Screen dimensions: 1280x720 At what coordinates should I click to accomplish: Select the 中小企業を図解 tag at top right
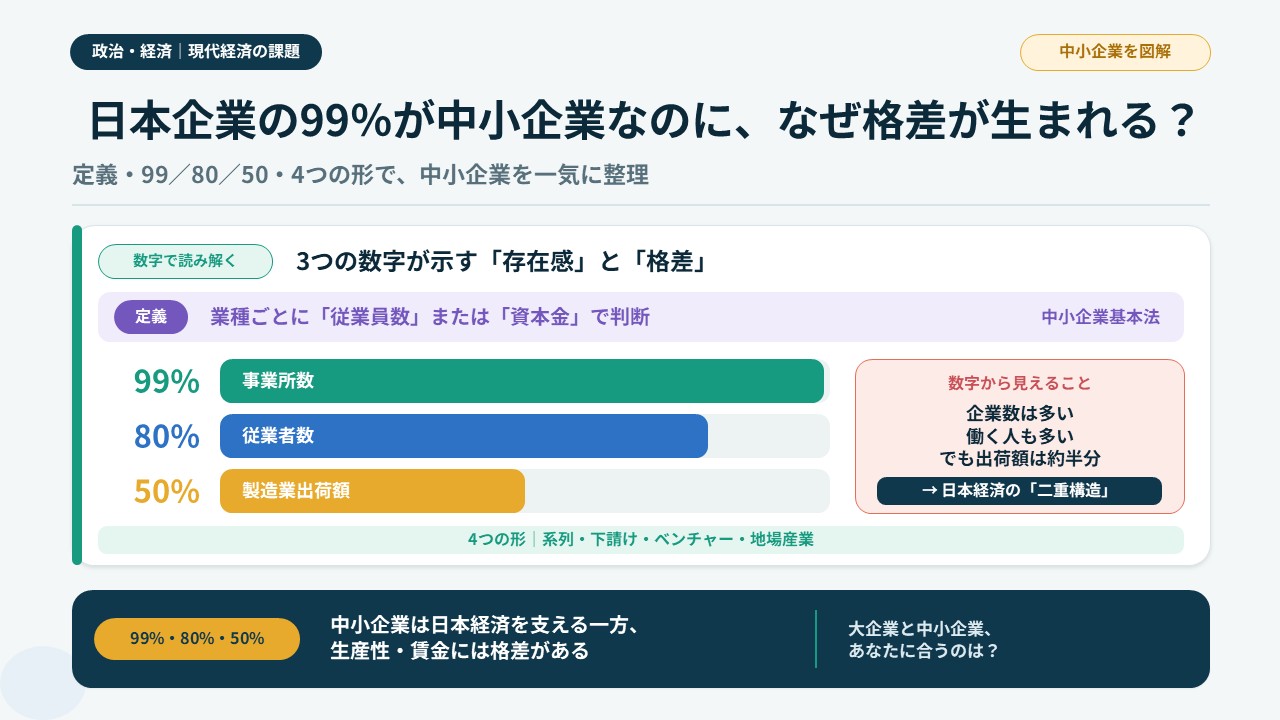coord(1115,52)
